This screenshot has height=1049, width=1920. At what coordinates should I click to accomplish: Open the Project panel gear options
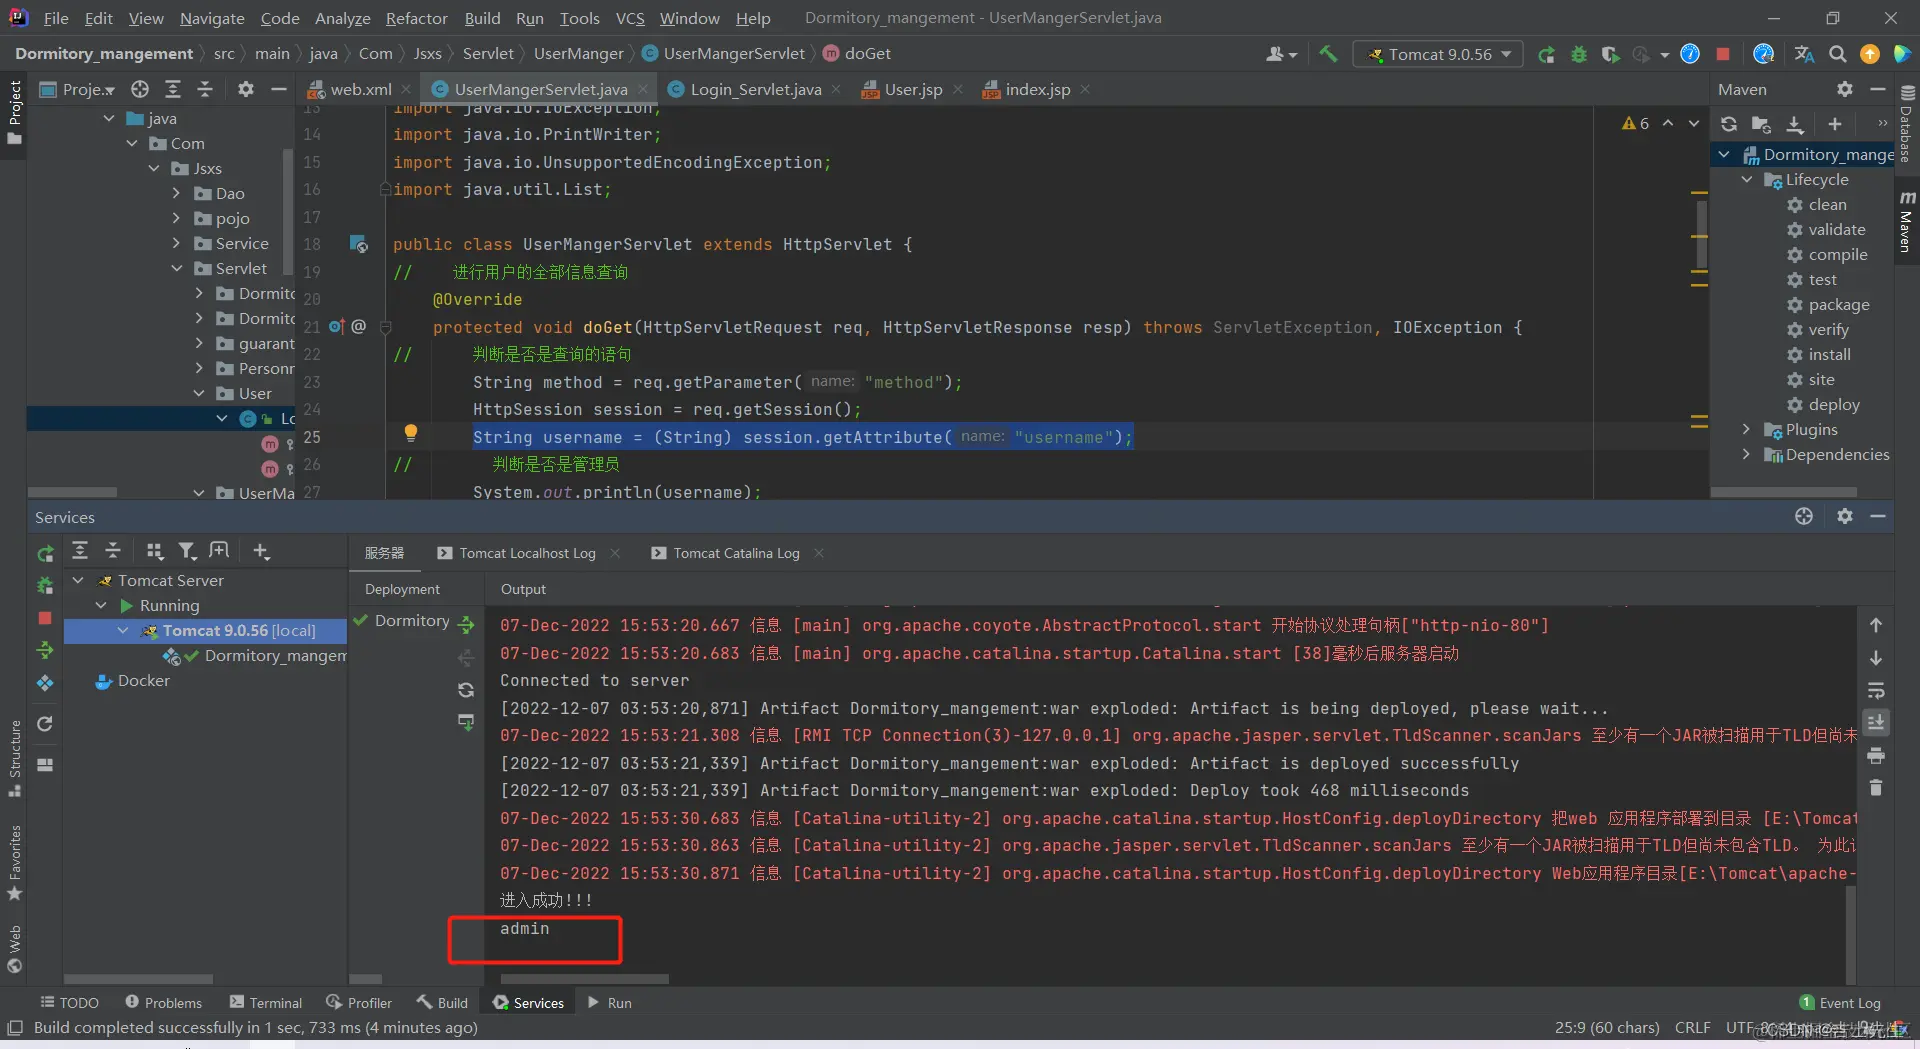(246, 89)
